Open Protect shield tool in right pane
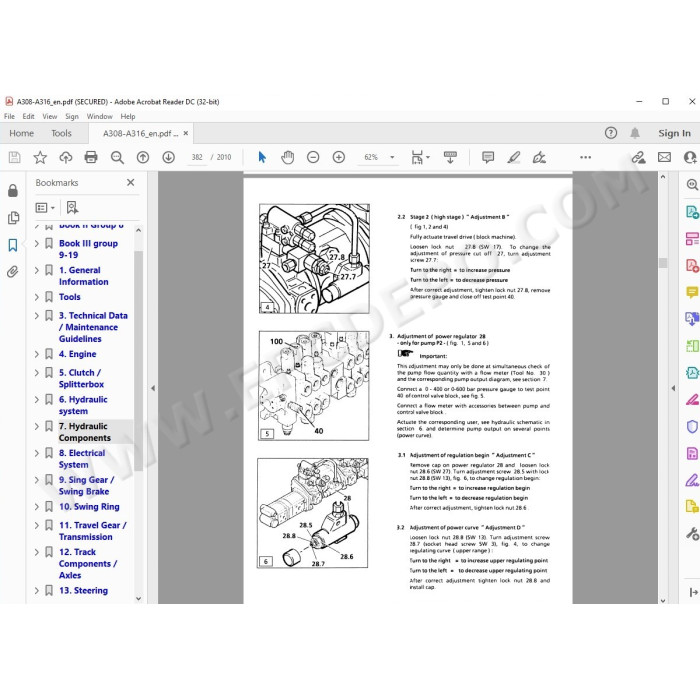This screenshot has height=700, width=700. (x=692, y=426)
